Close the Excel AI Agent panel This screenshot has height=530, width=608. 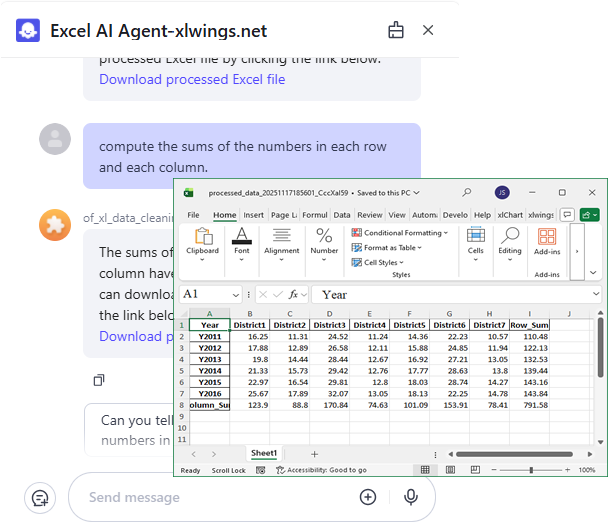coord(428,30)
